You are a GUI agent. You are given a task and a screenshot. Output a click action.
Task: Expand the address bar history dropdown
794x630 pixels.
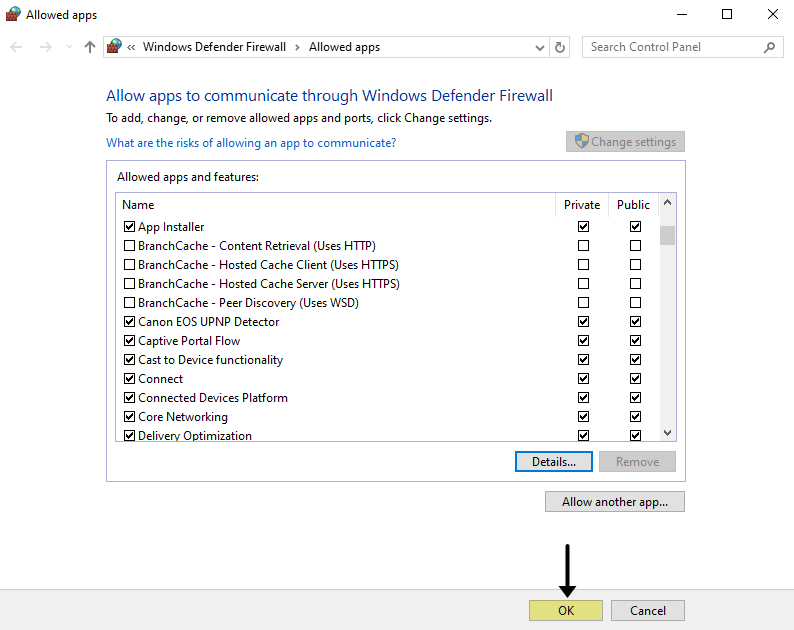[x=540, y=47]
